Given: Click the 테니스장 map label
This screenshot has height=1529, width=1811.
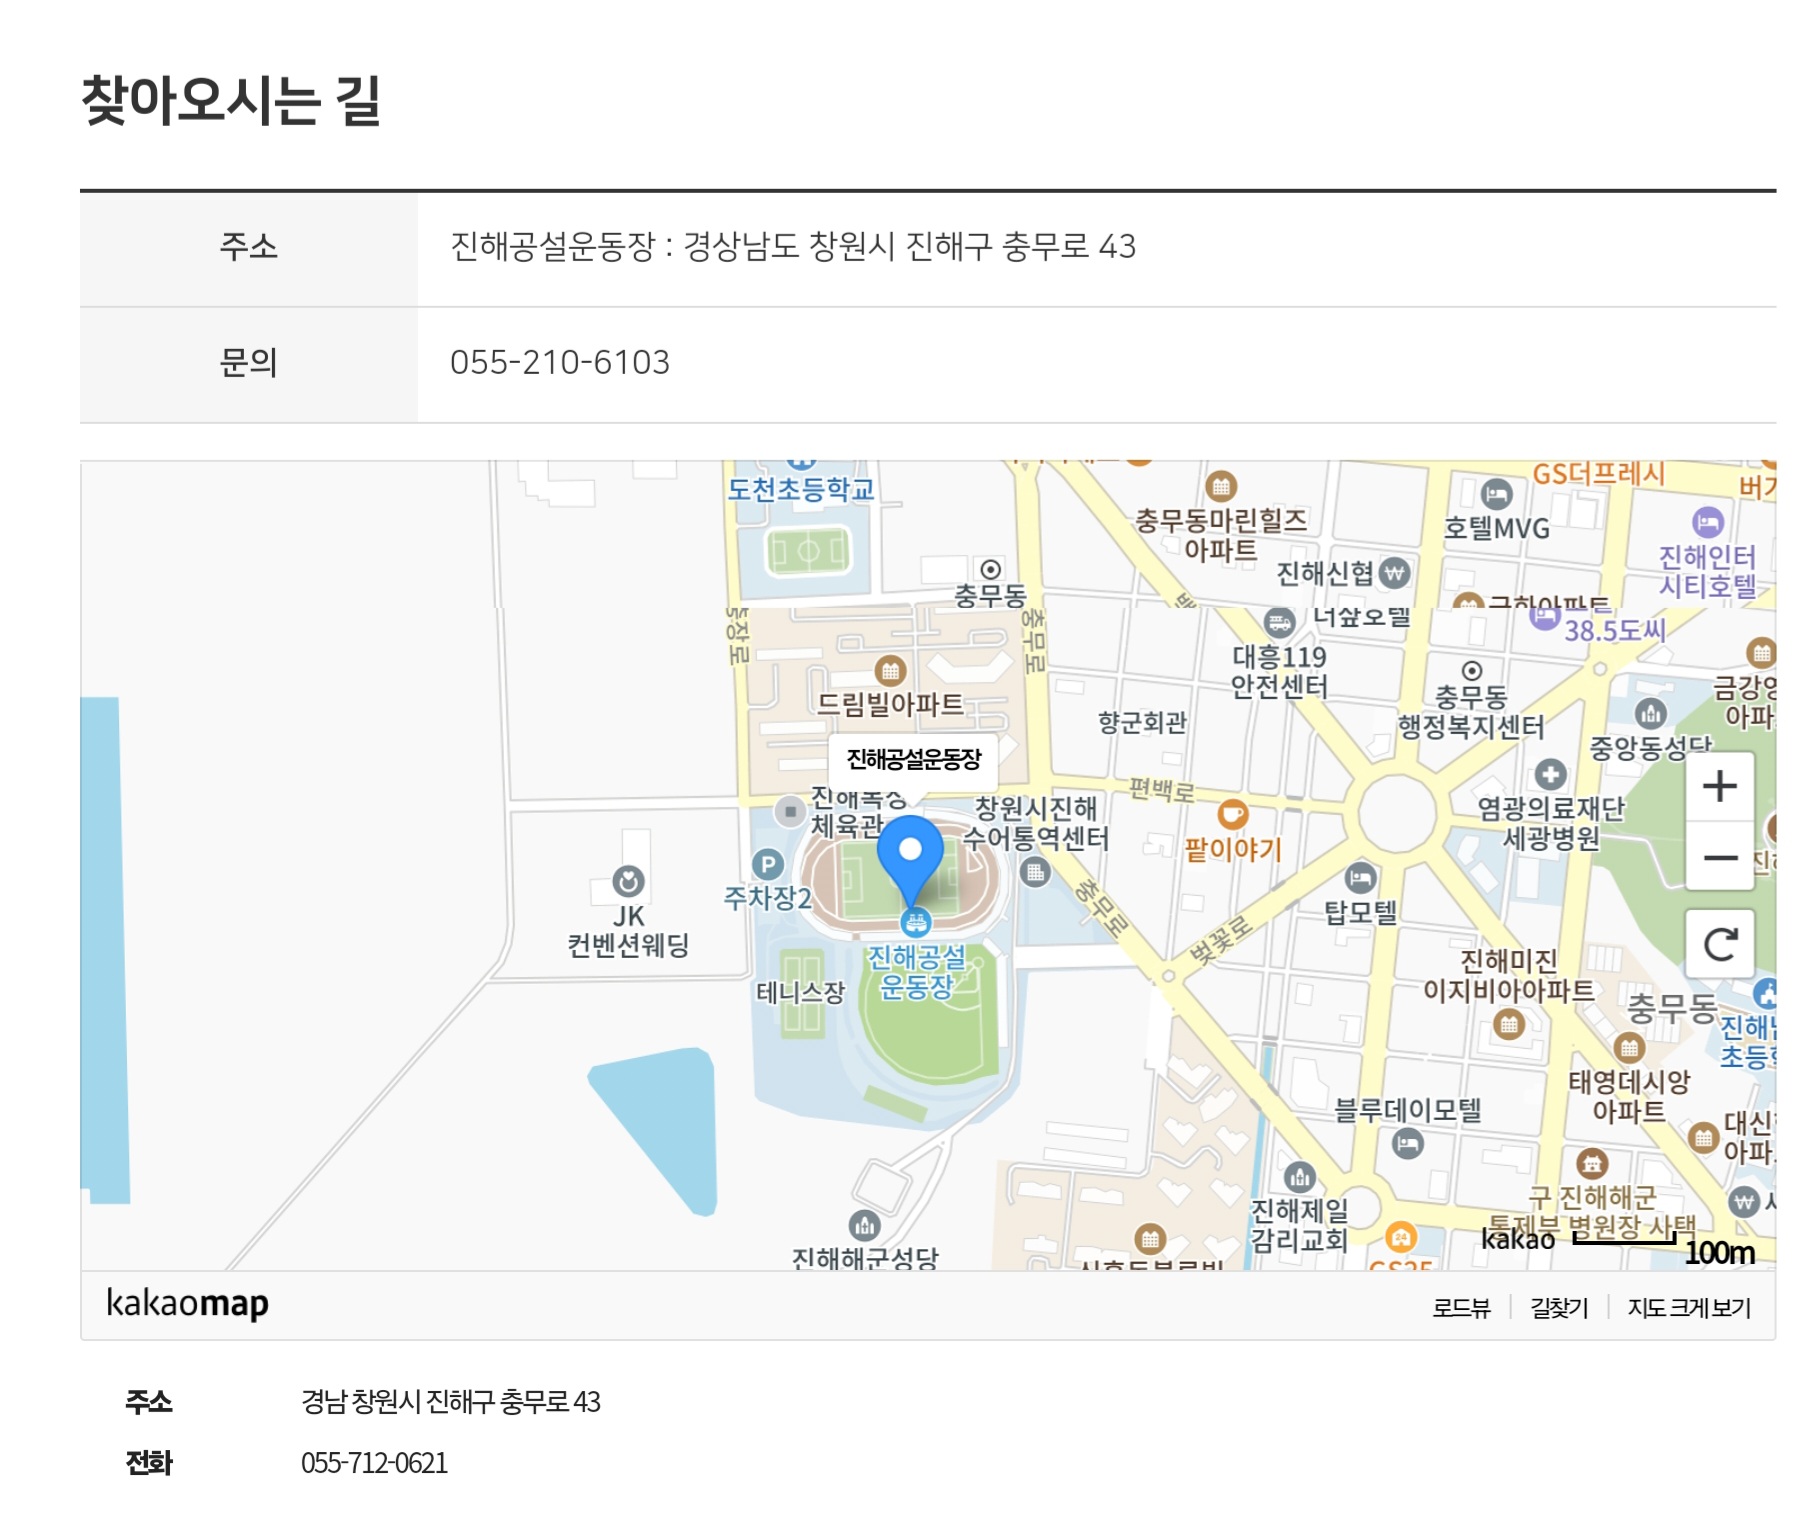Looking at the screenshot, I should click(x=800, y=993).
